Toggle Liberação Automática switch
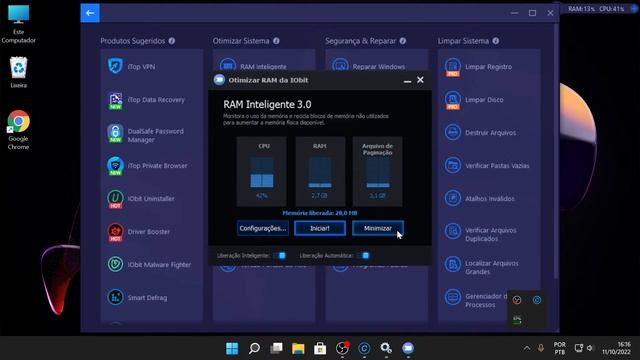 tap(364, 256)
